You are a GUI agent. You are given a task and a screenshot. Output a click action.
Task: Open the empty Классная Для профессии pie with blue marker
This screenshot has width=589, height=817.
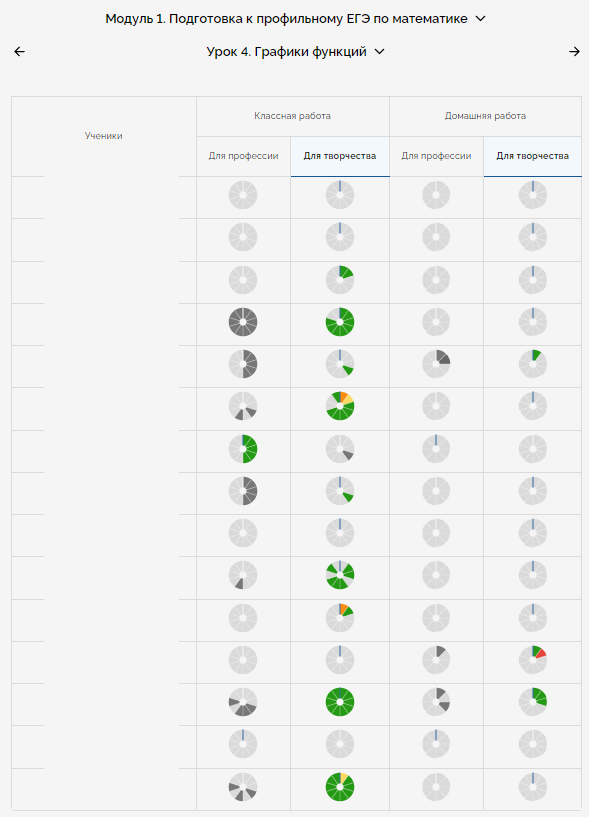tap(243, 744)
